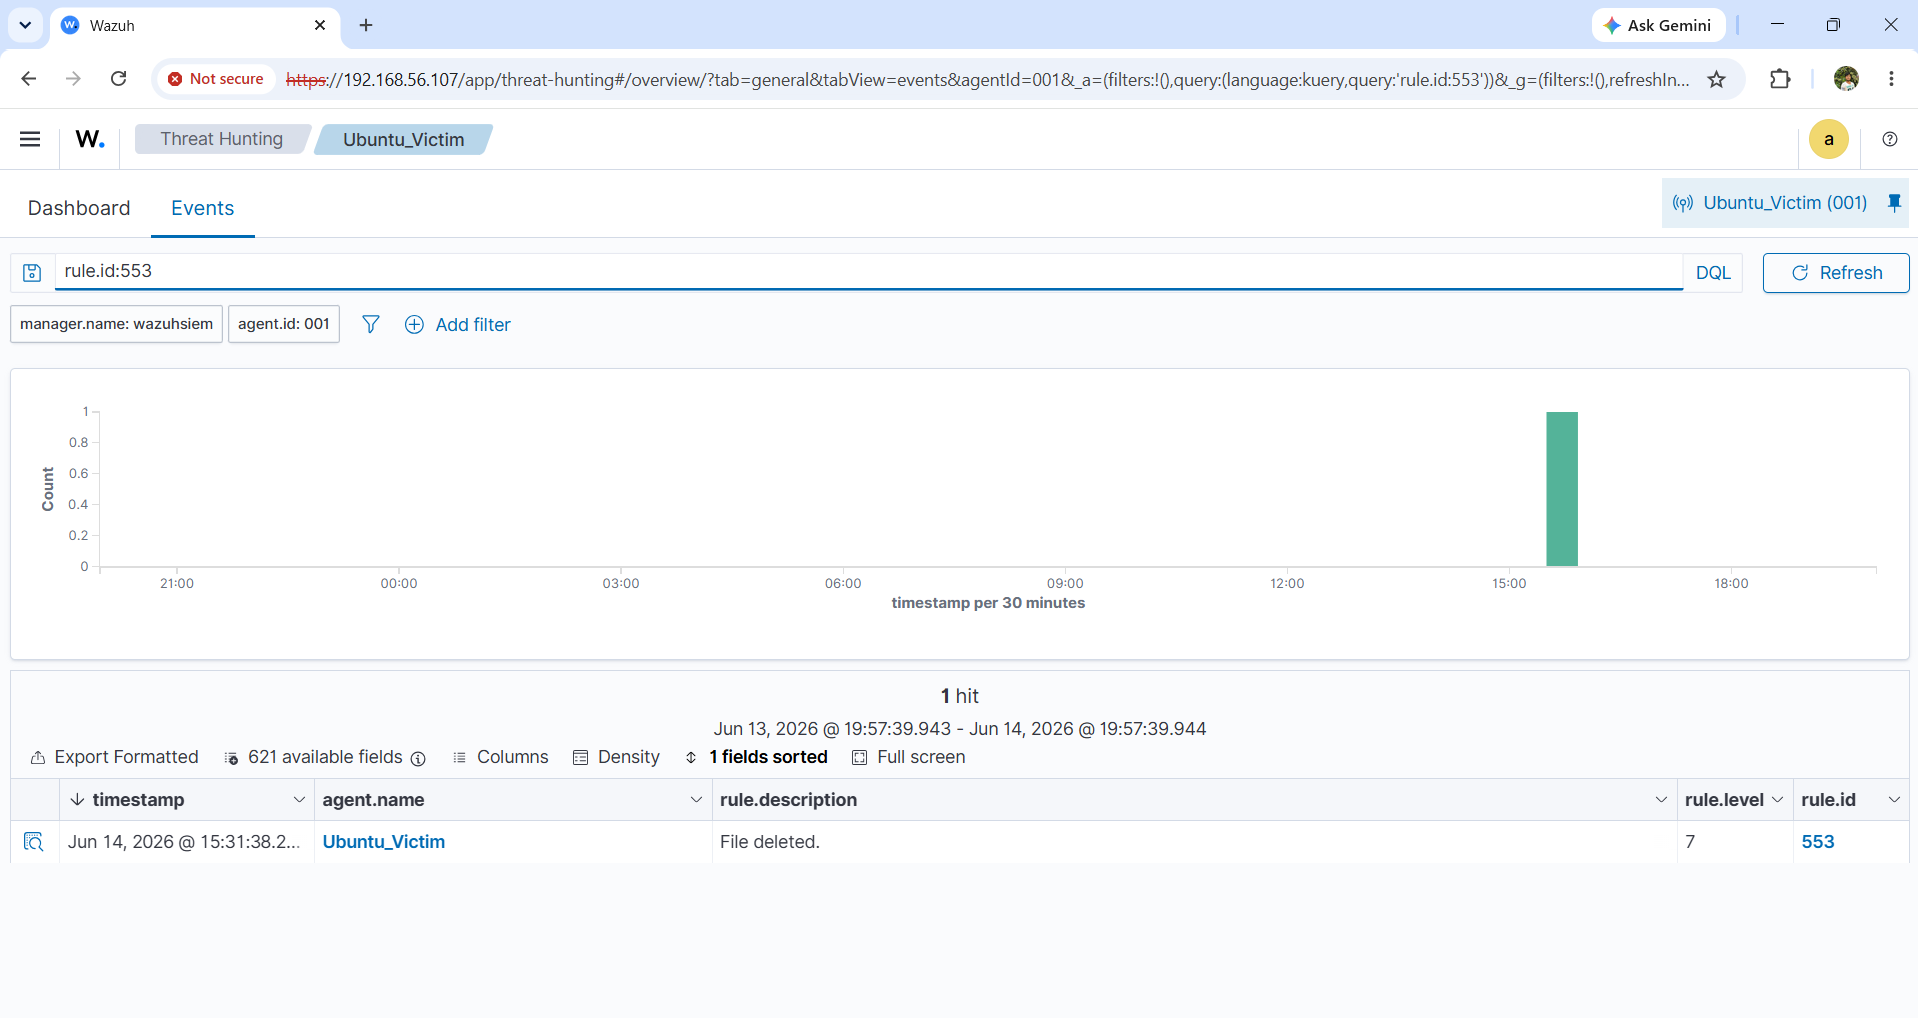Viewport: 1918px width, 1018px height.
Task: Expand agent.name column header chevron
Action: [x=696, y=800]
